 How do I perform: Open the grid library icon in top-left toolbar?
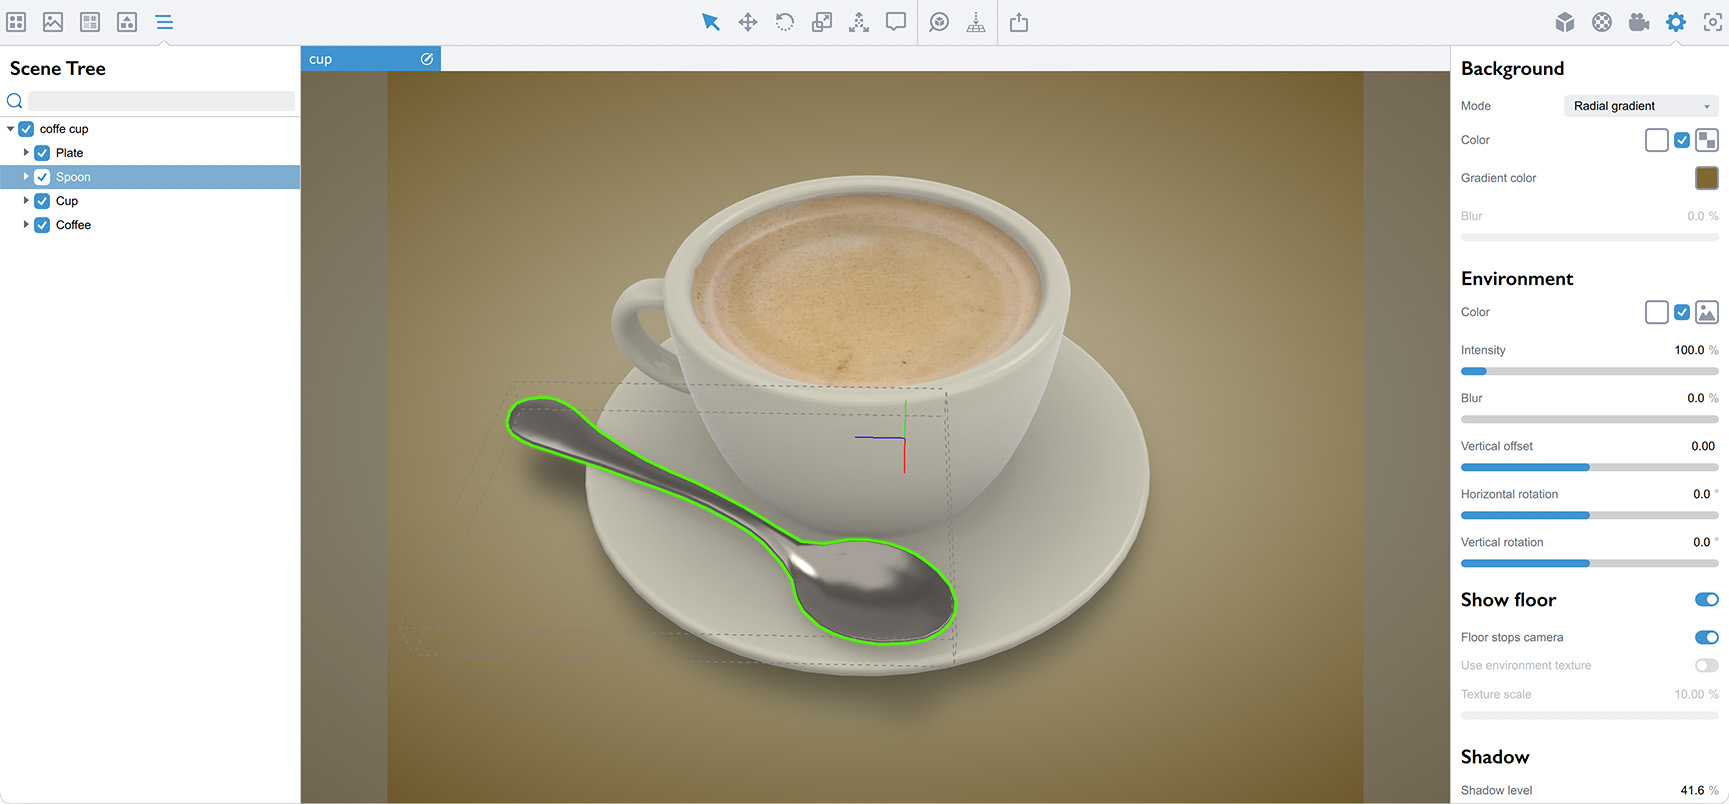click(16, 22)
